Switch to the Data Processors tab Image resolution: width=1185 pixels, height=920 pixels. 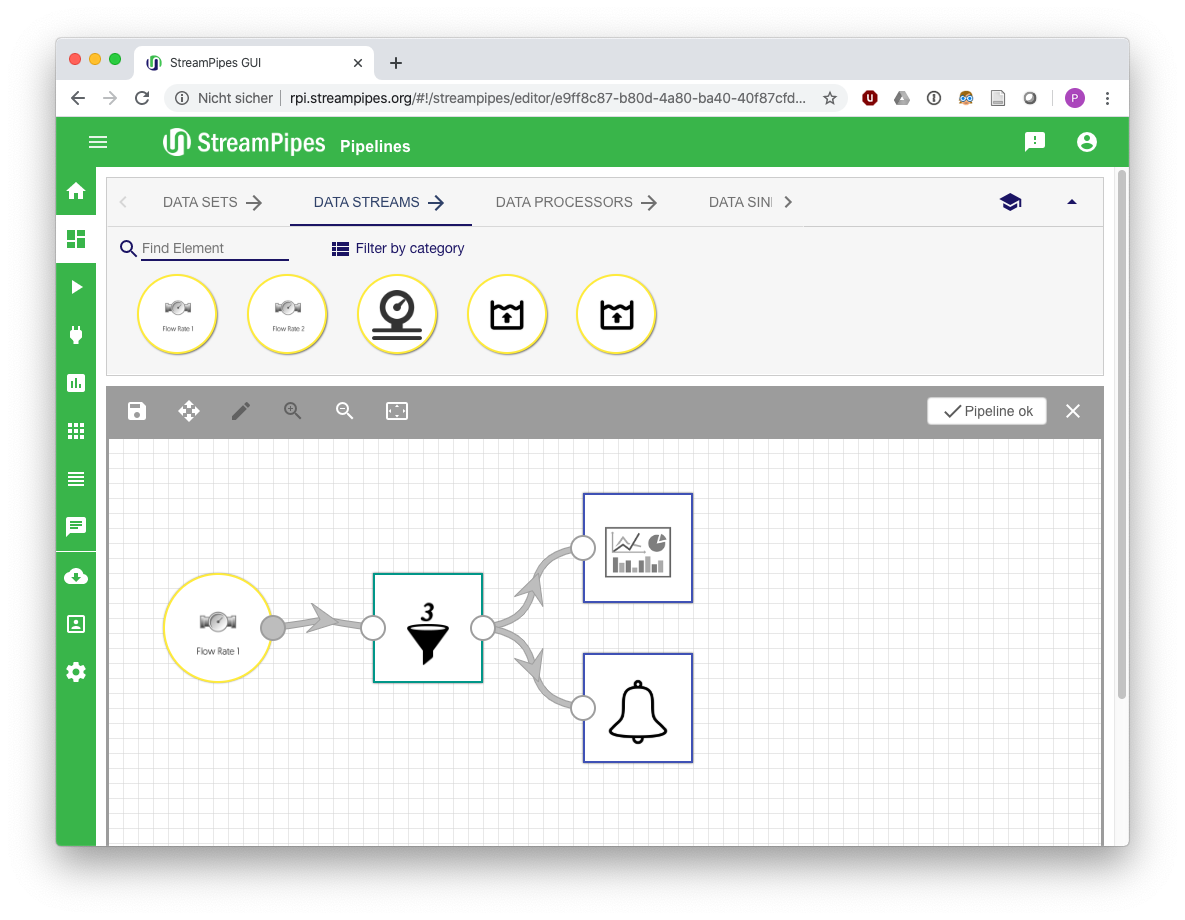576,202
